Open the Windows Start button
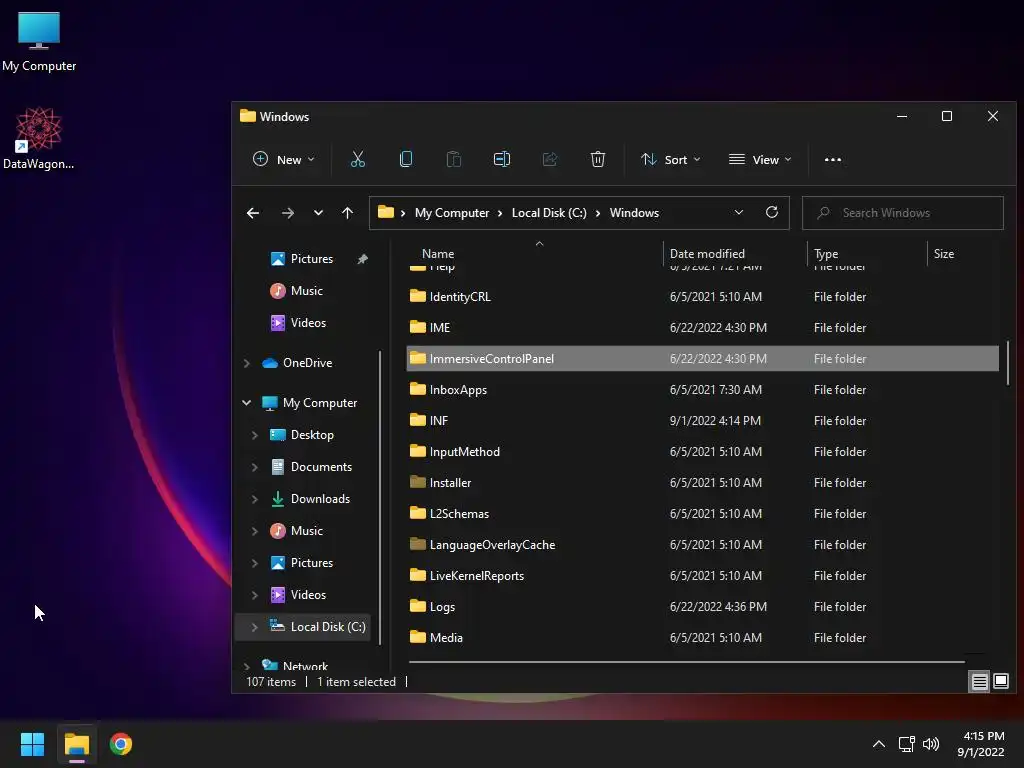 click(x=32, y=744)
